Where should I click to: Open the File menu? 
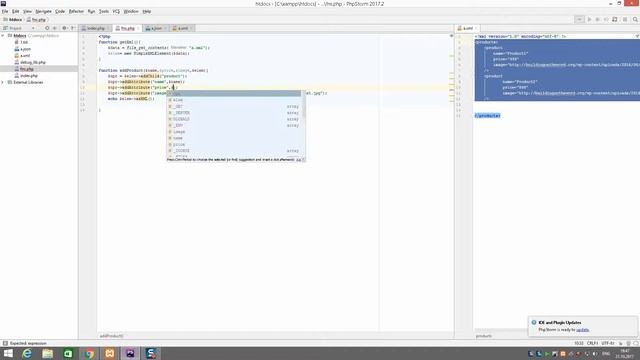click(x=5, y=11)
